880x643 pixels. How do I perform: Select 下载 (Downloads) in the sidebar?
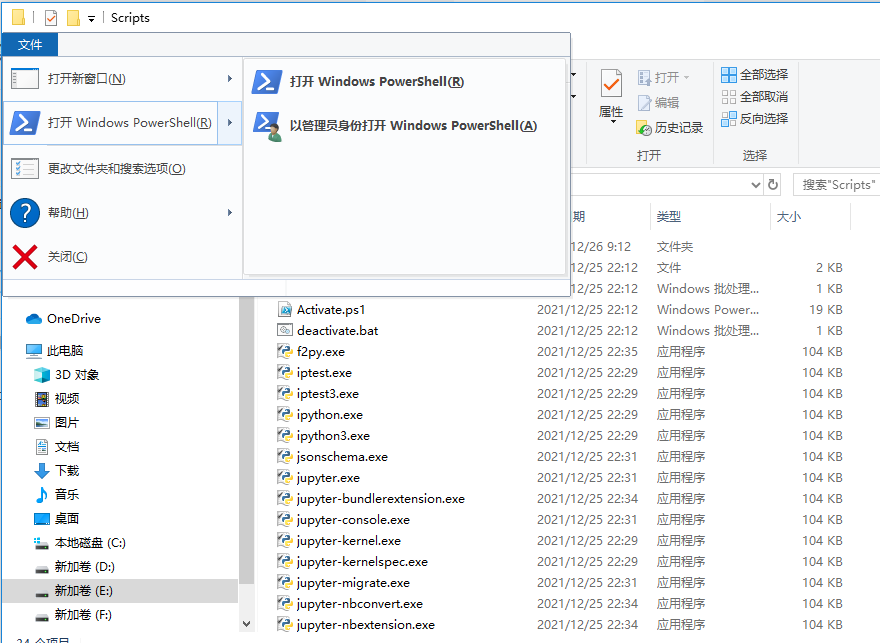66,470
